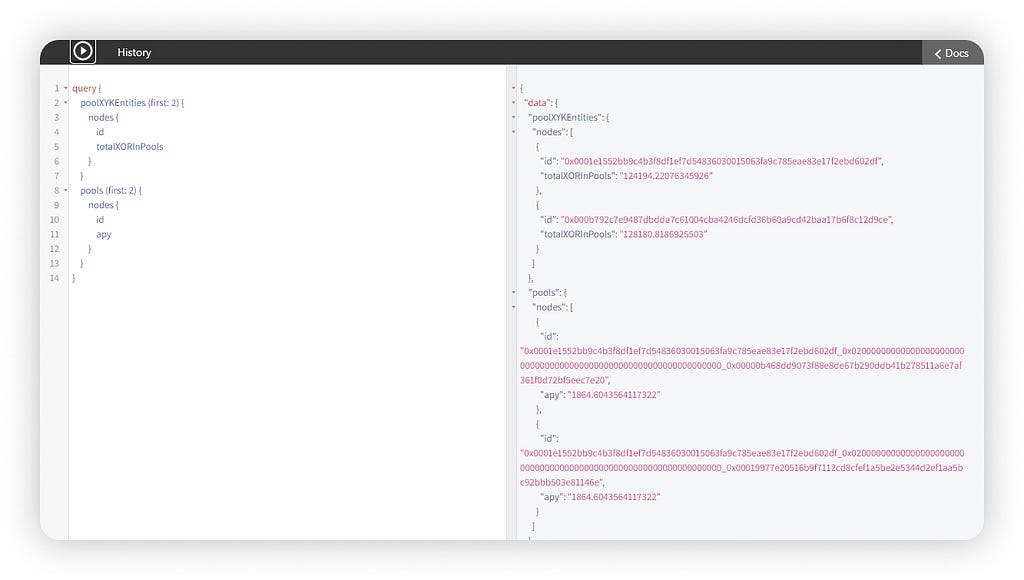Select the first totalXORInPools value 124194.22076345926
Image resolution: width=1024 pixels, height=580 pixels.
pyautogui.click(x=666, y=176)
